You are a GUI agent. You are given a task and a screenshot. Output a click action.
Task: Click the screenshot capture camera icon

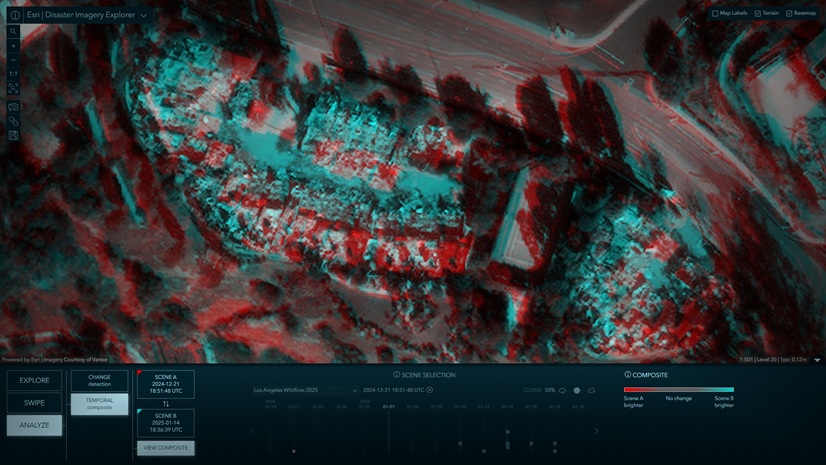click(14, 107)
